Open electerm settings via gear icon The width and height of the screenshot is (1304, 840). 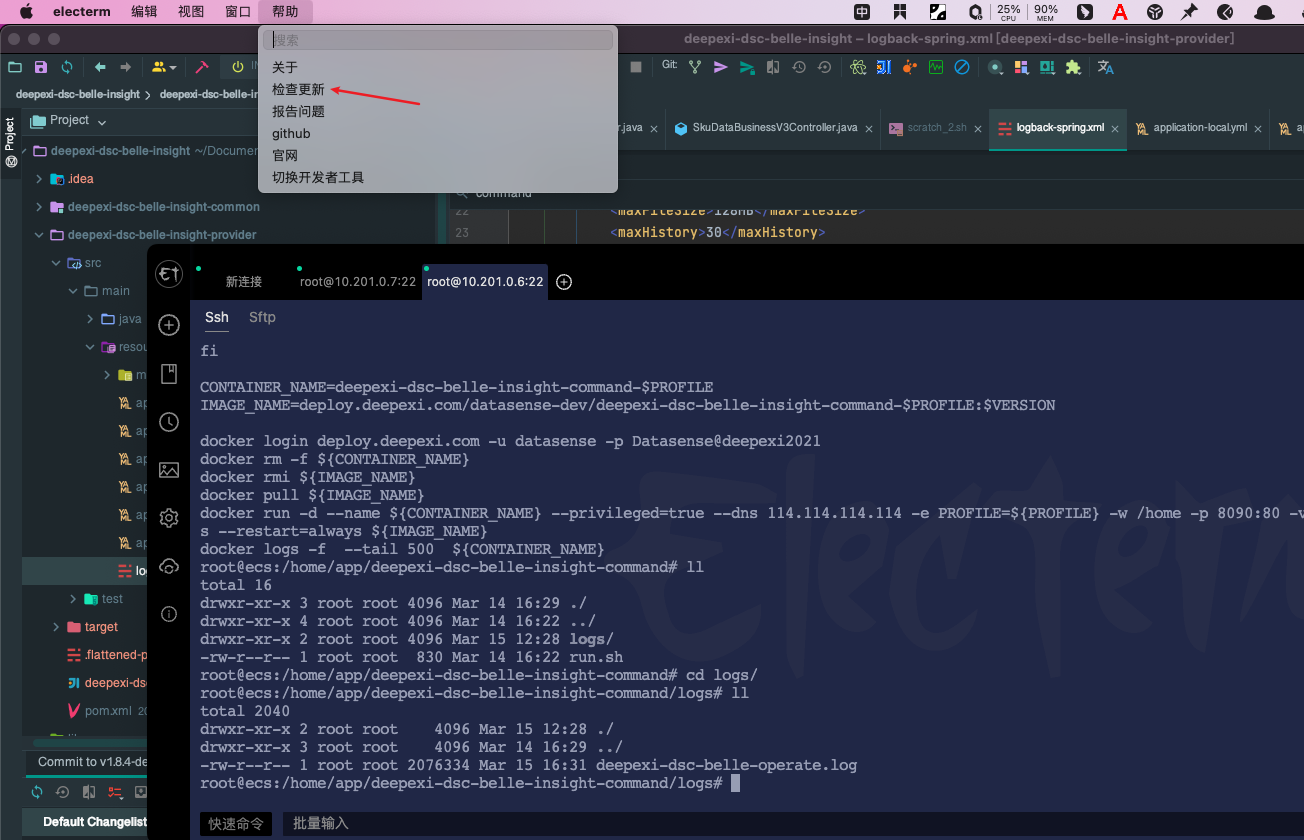[168, 517]
